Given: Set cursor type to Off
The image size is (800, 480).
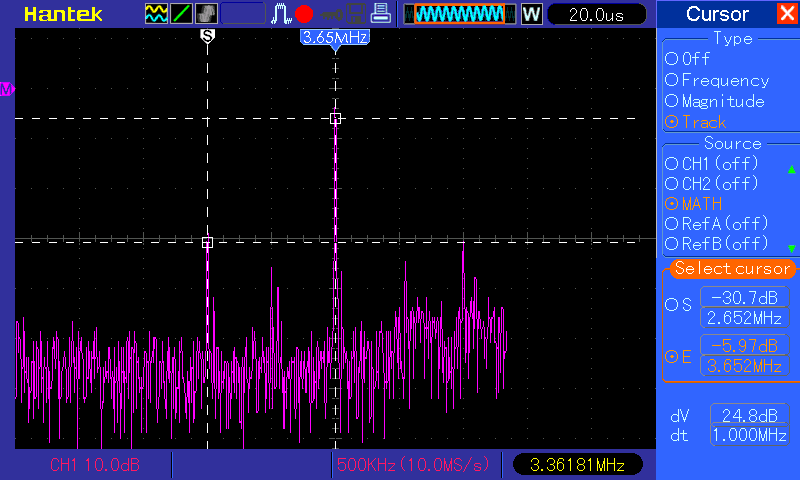Looking at the screenshot, I should pyautogui.click(x=671, y=59).
